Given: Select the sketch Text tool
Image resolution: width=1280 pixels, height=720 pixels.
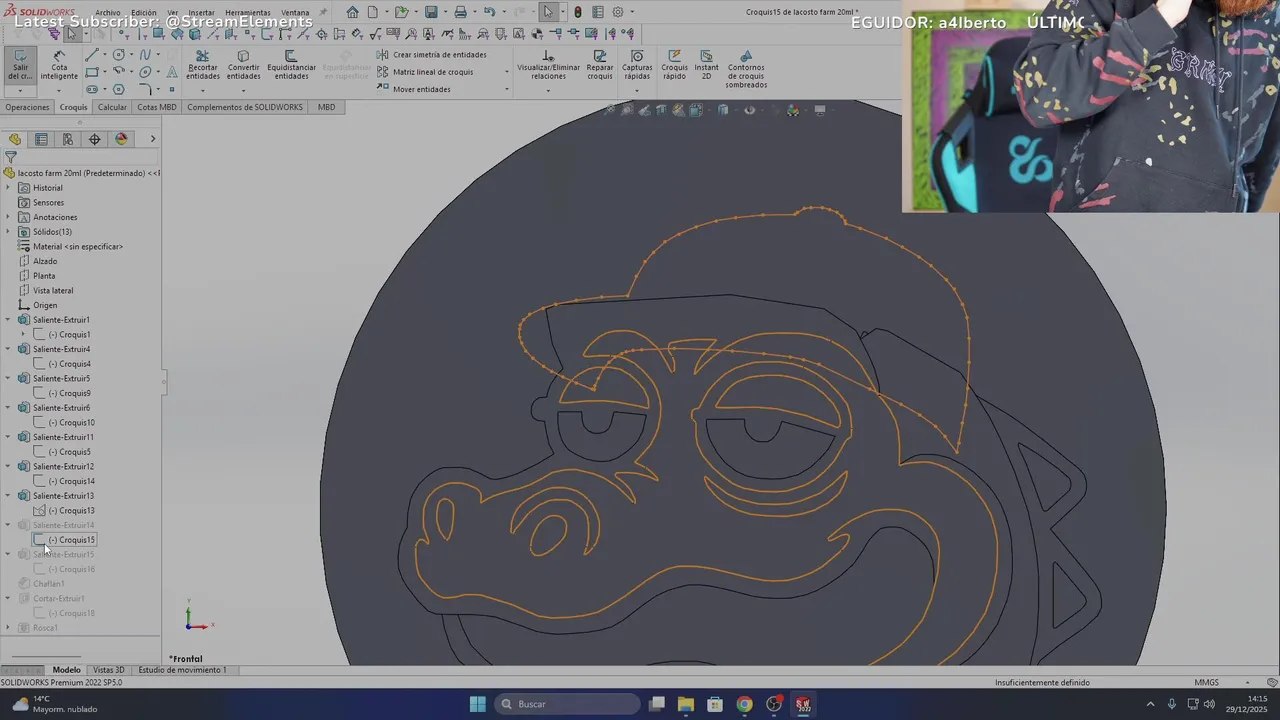Looking at the screenshot, I should coord(172,72).
